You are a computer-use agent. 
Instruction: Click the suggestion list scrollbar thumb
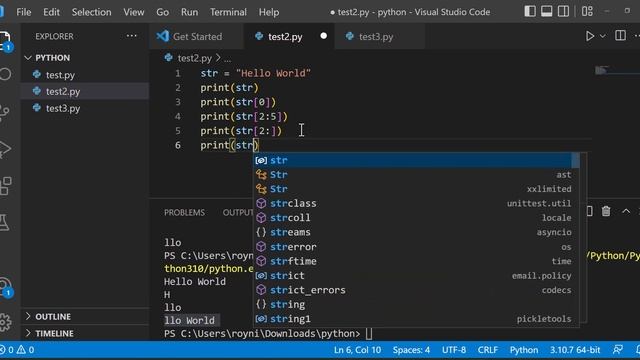point(576,160)
